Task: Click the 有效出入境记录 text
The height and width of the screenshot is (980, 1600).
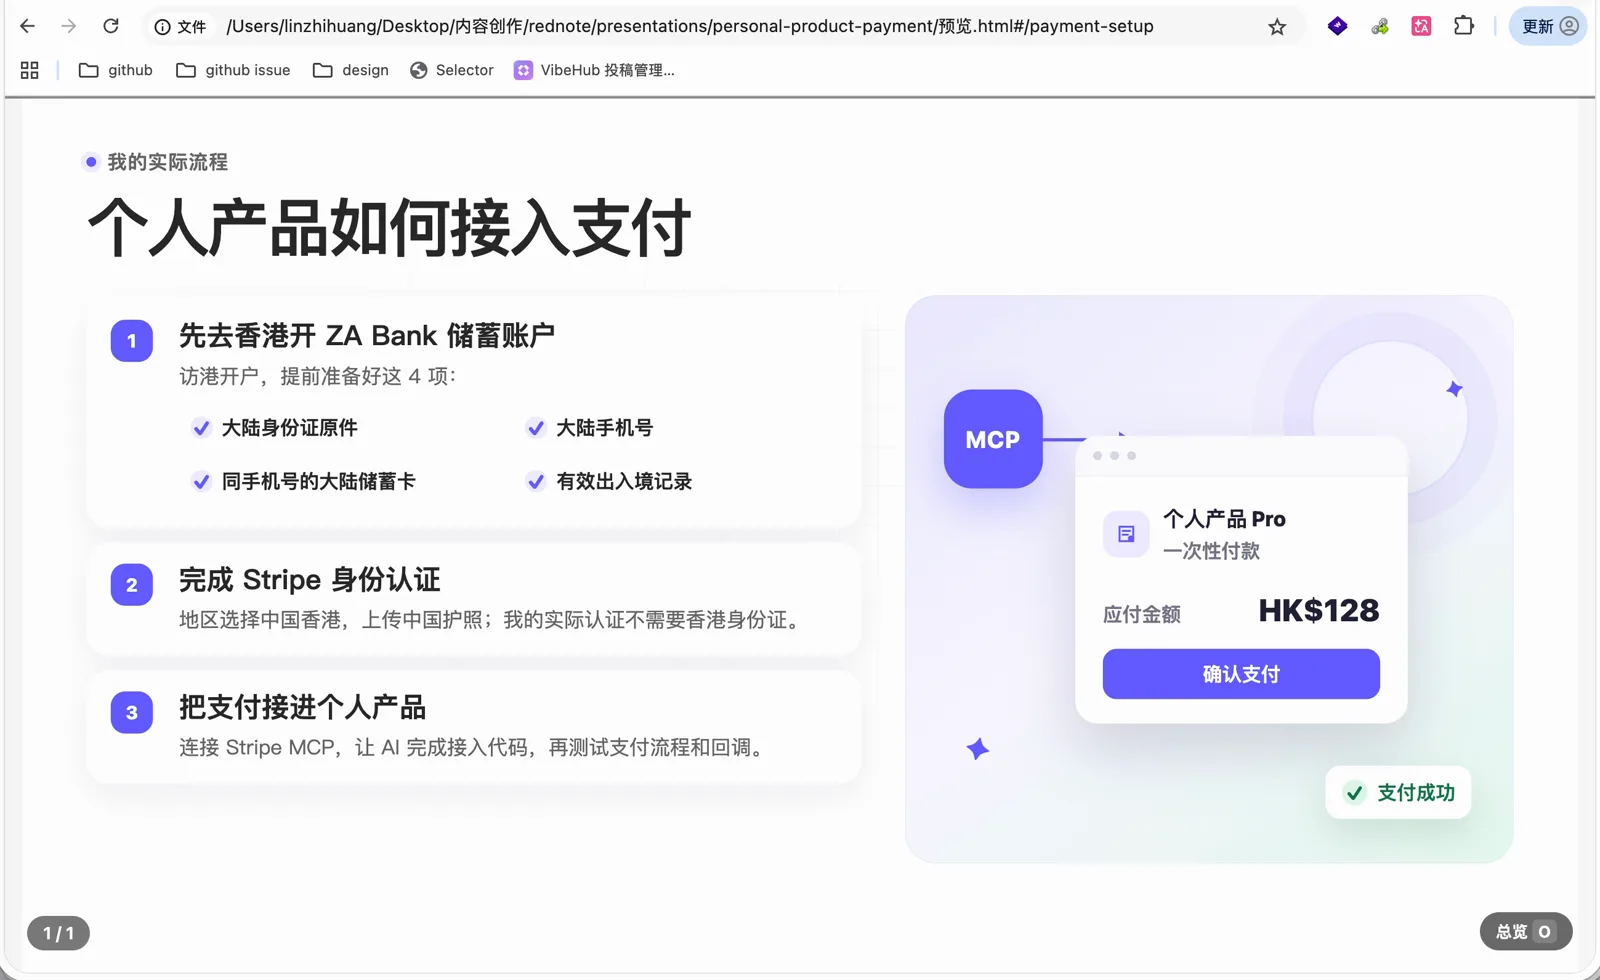Action: coord(624,482)
